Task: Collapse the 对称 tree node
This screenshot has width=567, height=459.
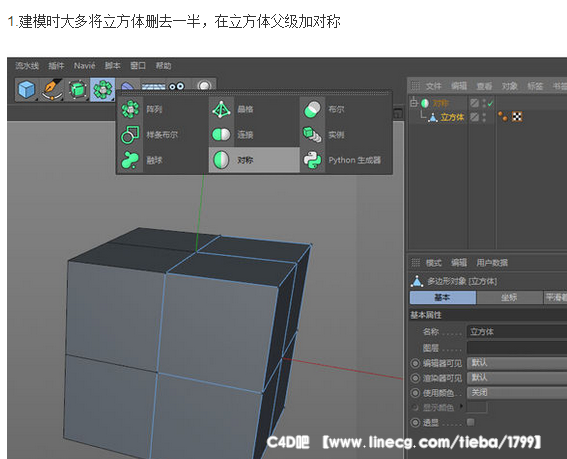Action: (413, 103)
